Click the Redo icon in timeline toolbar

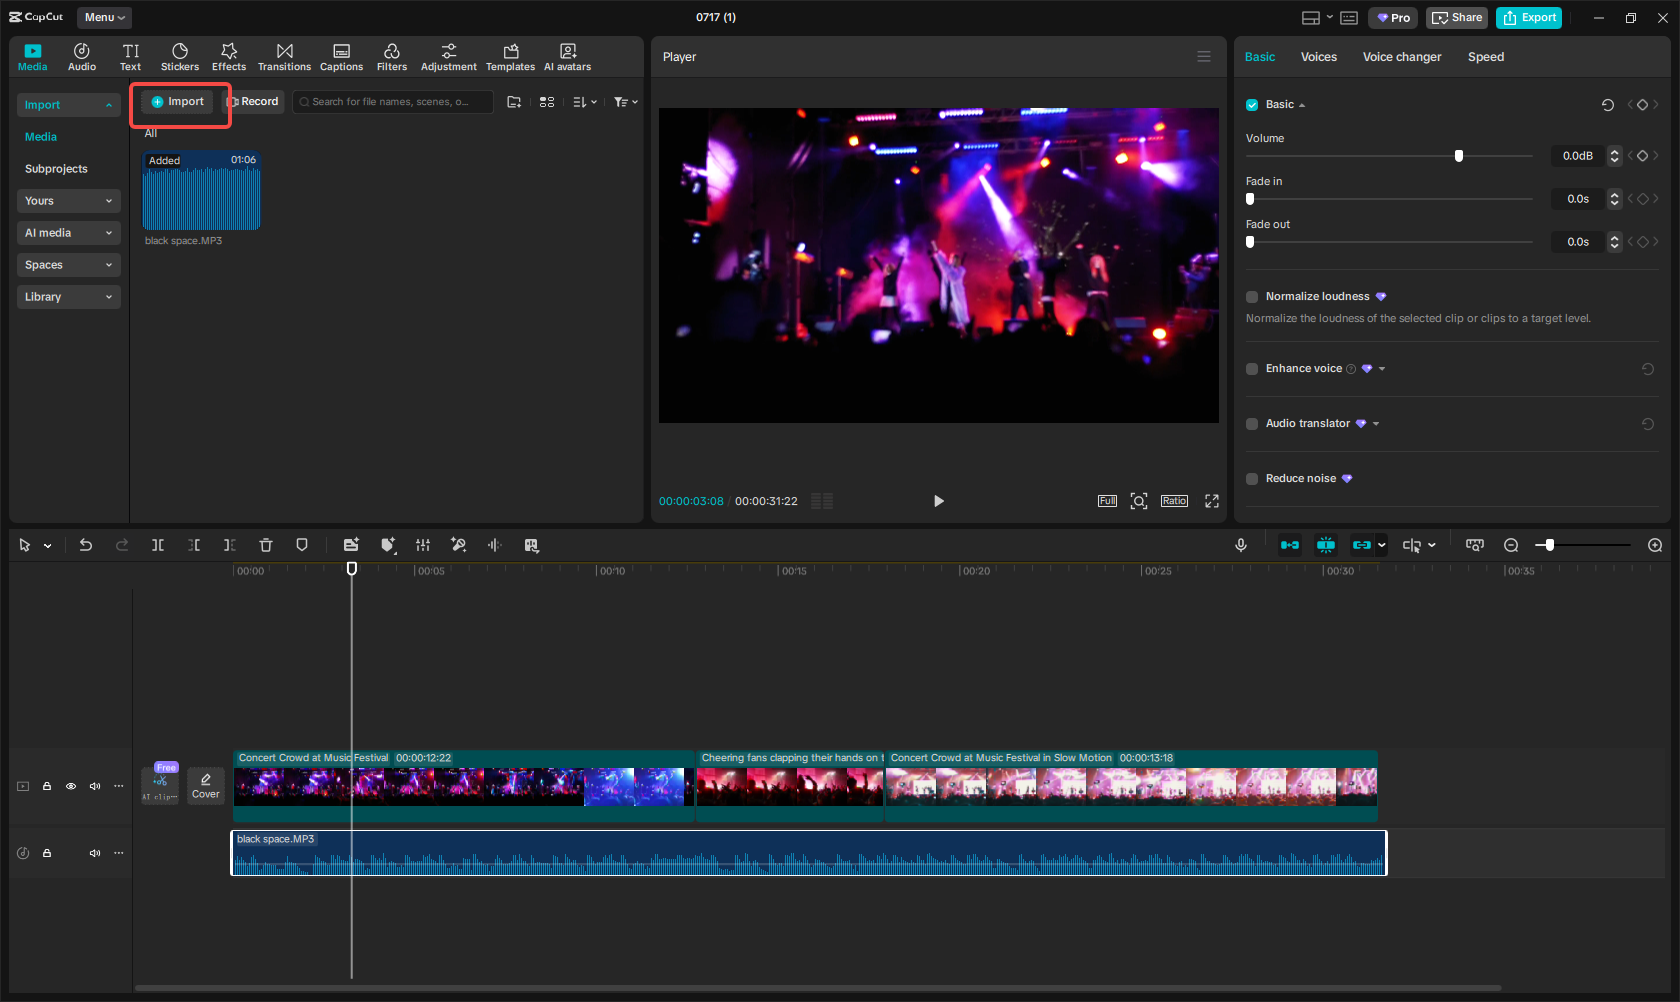pyautogui.click(x=122, y=545)
